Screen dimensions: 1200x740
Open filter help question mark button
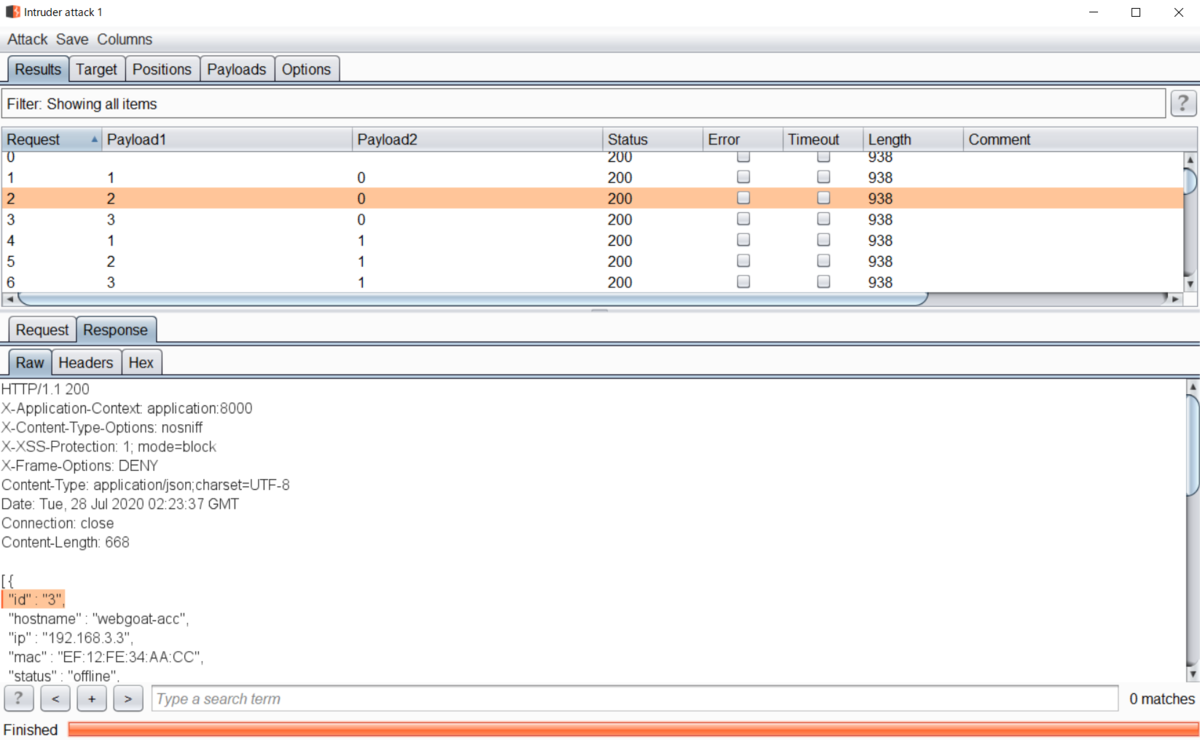pos(1184,103)
